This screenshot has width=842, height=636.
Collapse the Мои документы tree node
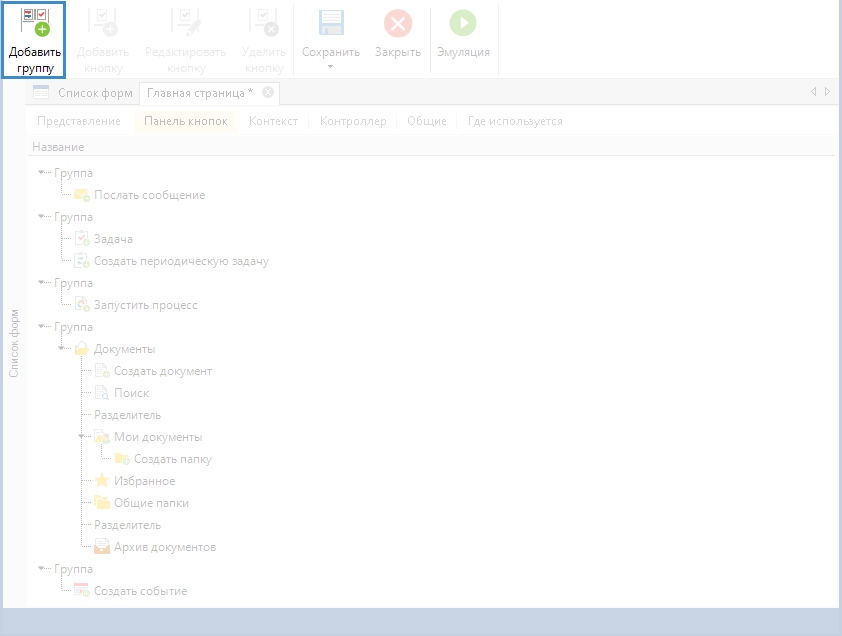[x=82, y=437]
